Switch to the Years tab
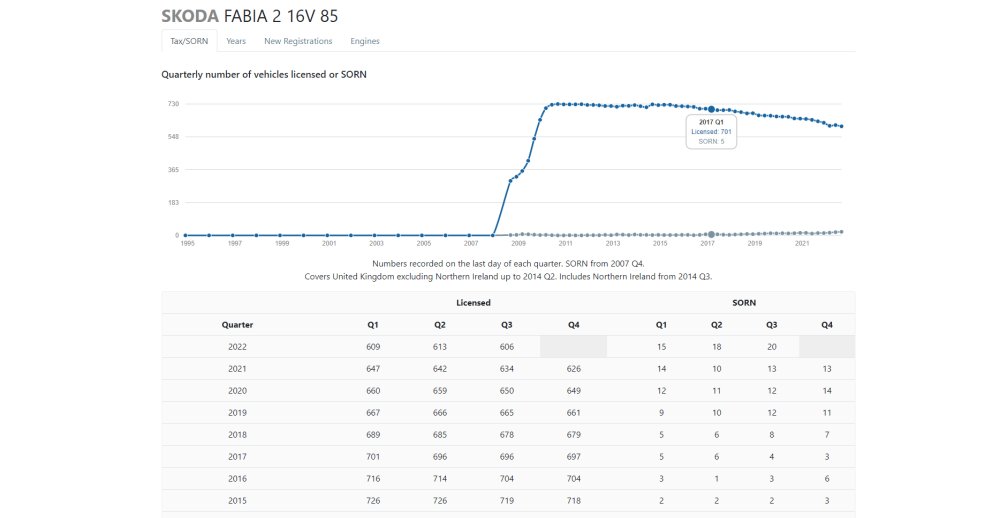1000x518 pixels. click(x=236, y=41)
